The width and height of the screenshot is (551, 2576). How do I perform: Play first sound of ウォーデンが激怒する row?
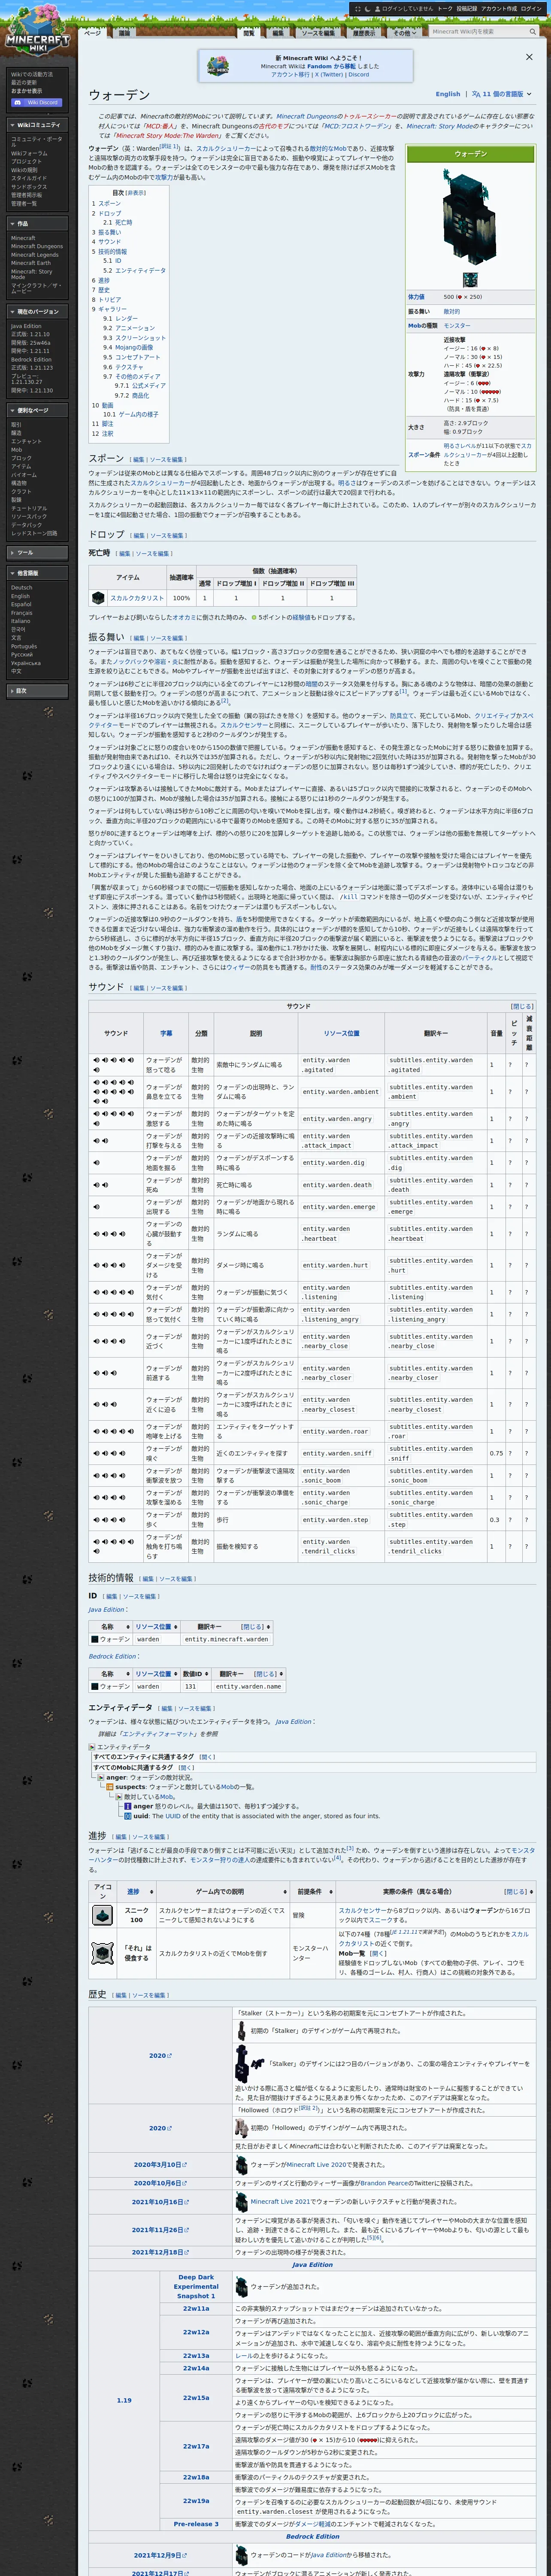[97, 1114]
